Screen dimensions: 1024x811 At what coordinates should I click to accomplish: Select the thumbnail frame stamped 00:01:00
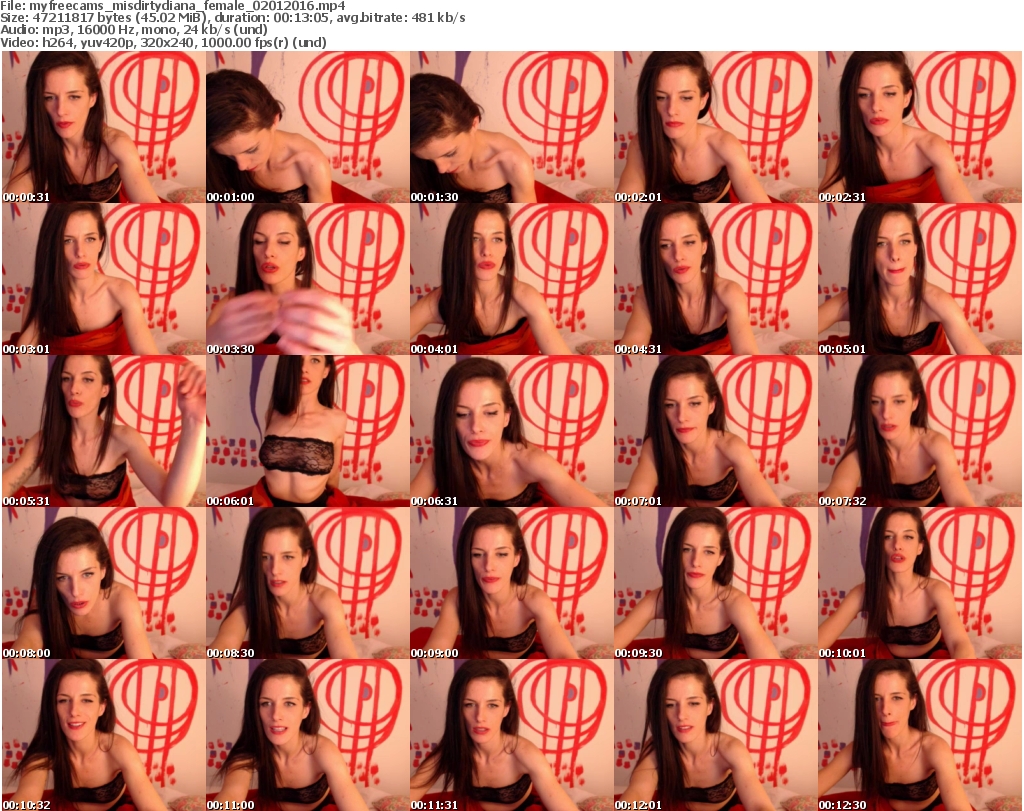308,127
